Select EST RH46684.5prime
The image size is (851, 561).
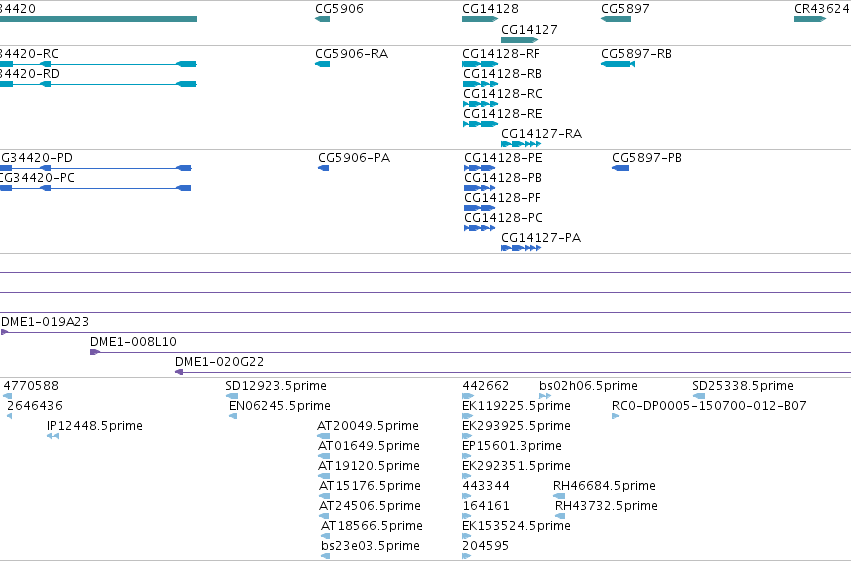[x=559, y=496]
